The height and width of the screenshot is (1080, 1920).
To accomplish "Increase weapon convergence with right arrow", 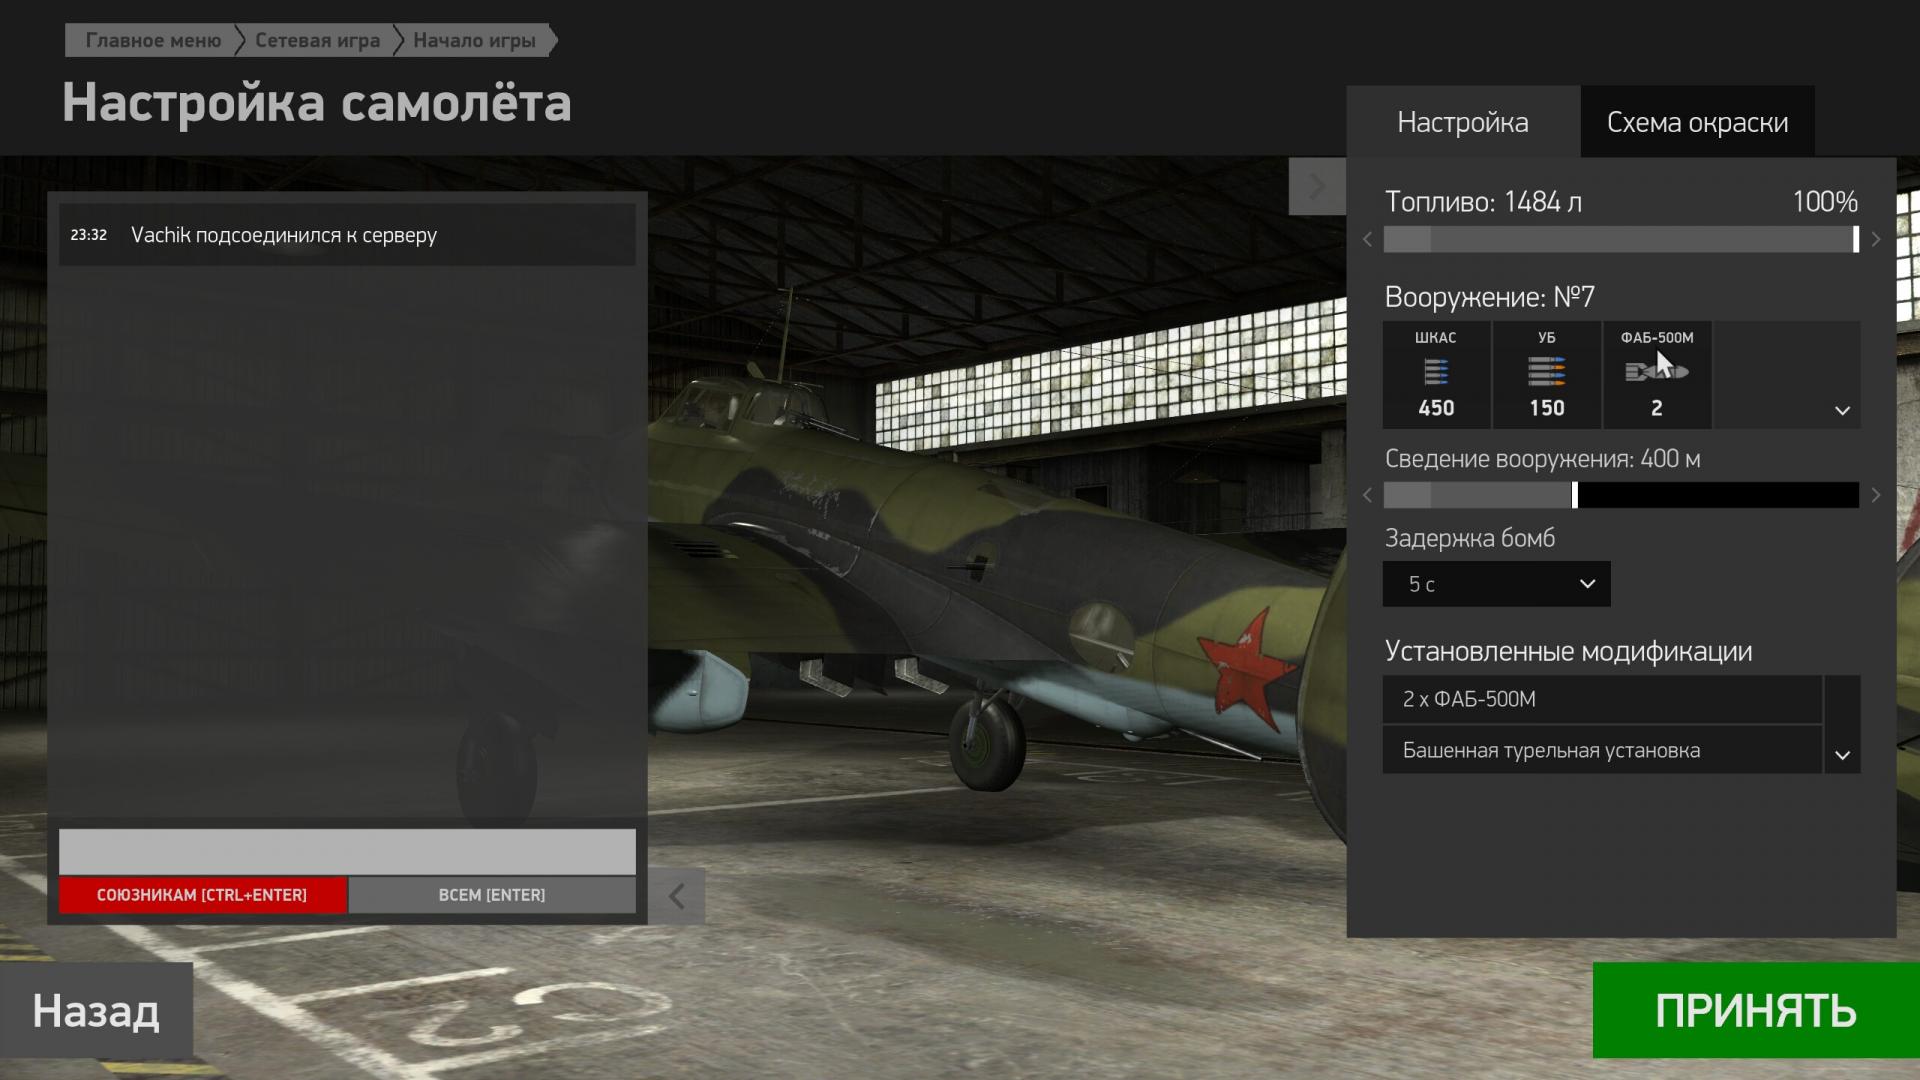I will tap(1876, 495).
